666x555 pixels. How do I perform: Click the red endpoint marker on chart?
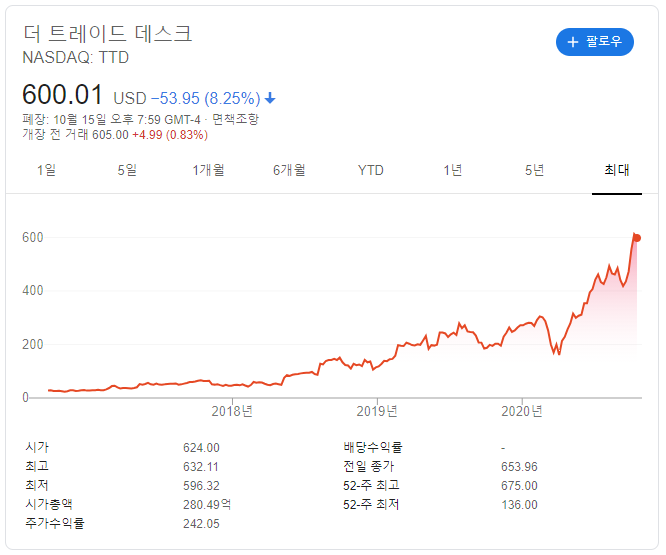tap(636, 238)
